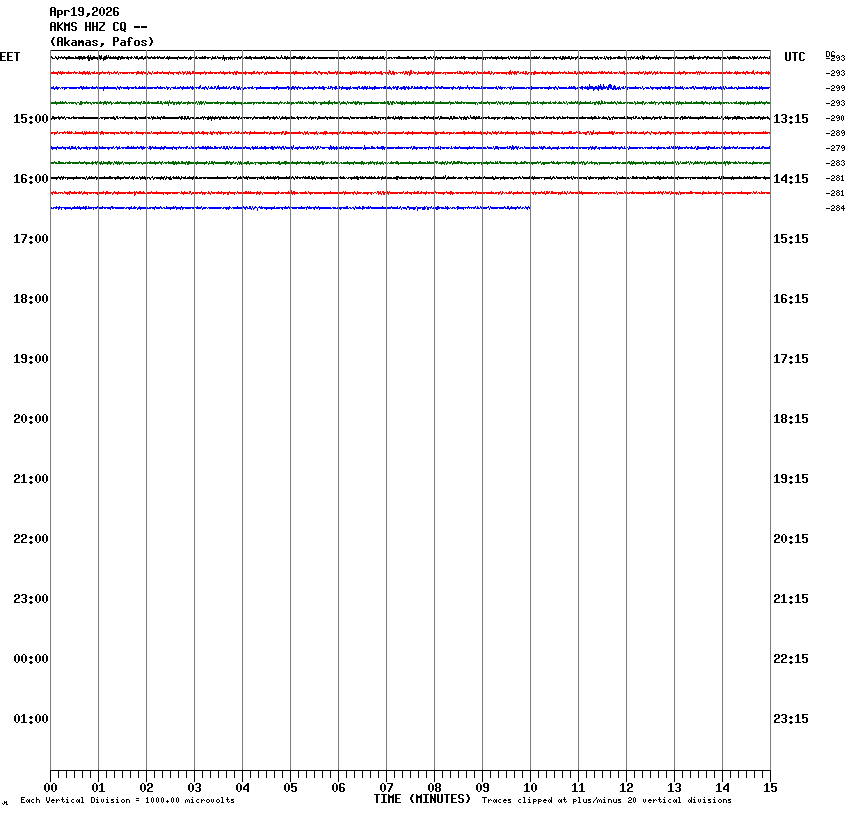Click the Apr19,2026 date label
Image resolution: width=850 pixels, height=814 pixels.
click(x=84, y=12)
